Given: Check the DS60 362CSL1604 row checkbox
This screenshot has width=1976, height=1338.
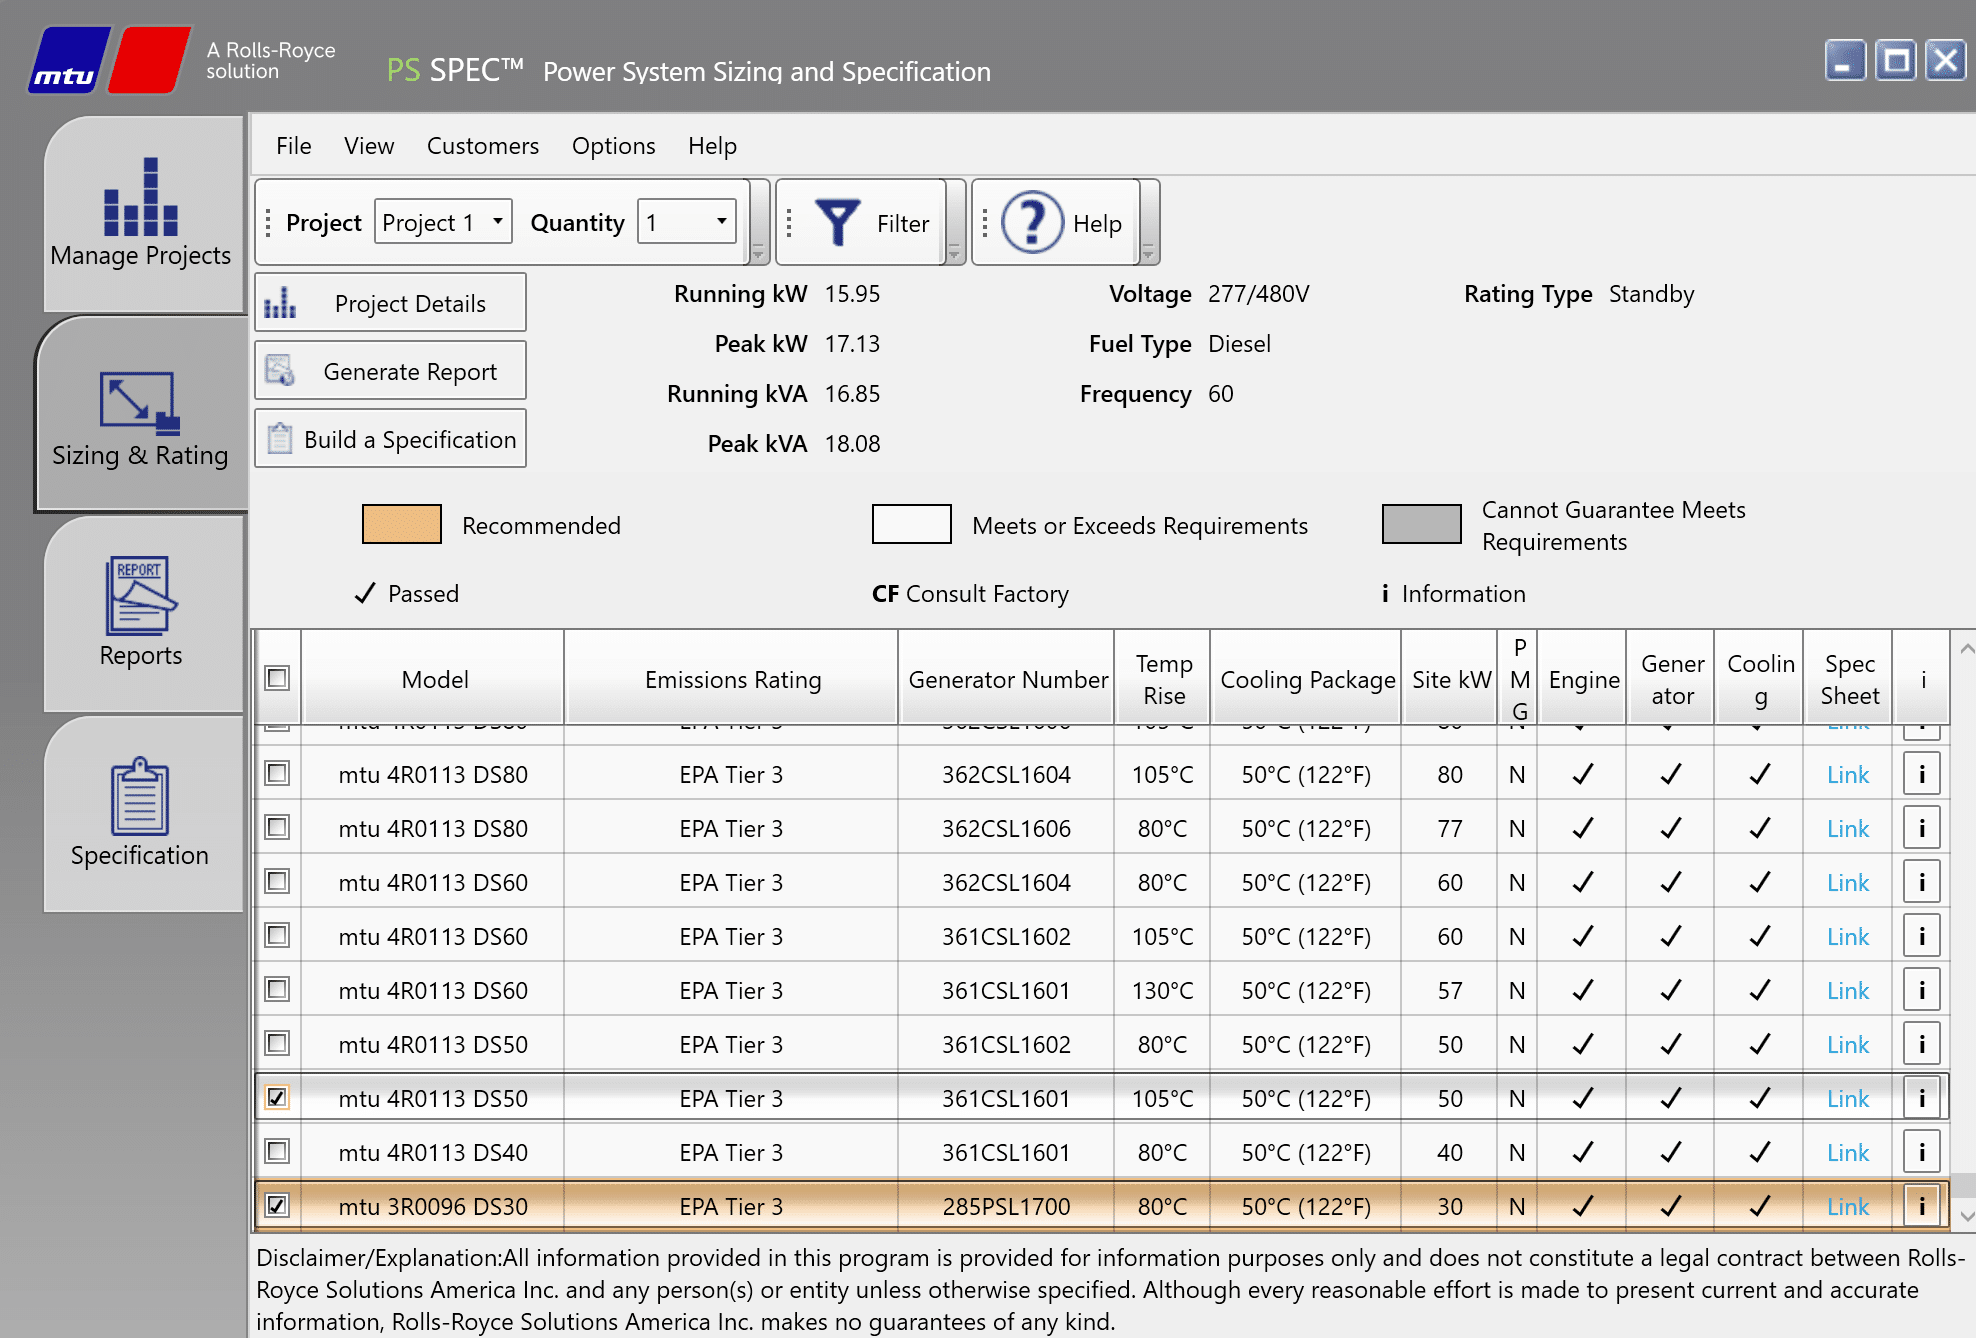Looking at the screenshot, I should click(x=277, y=881).
